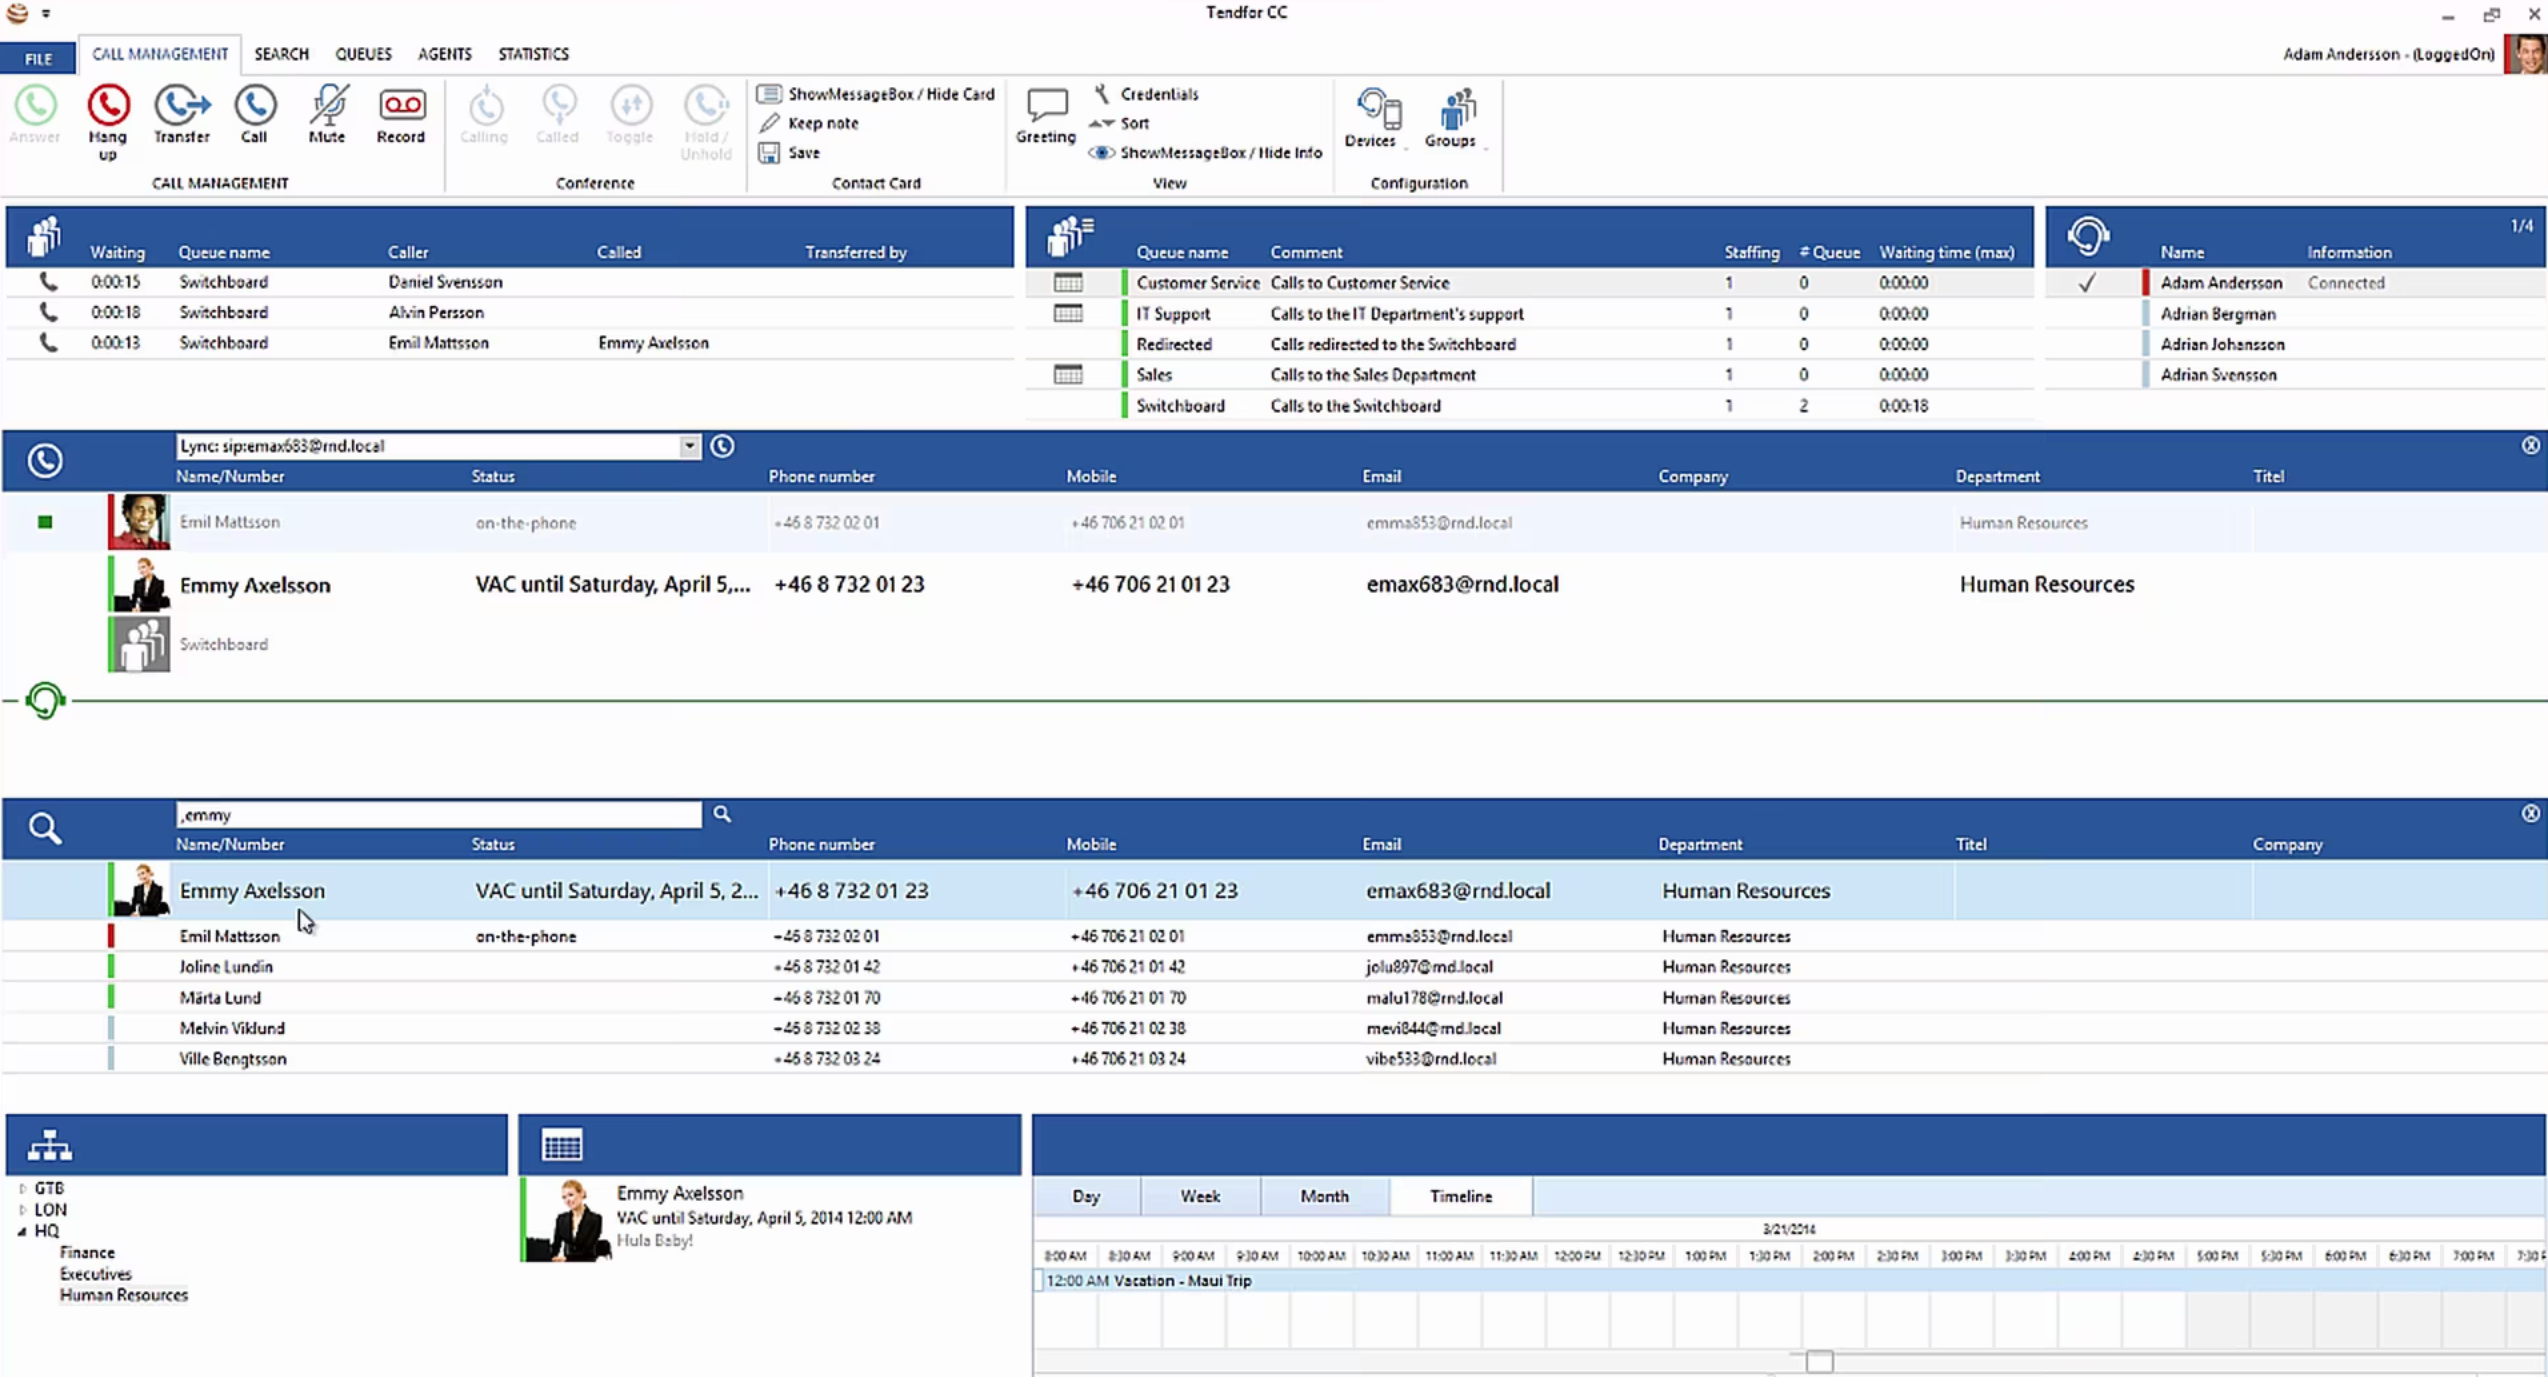Switch to the QUEUES ribbon tab
The width and height of the screenshot is (2548, 1377).
pos(363,54)
